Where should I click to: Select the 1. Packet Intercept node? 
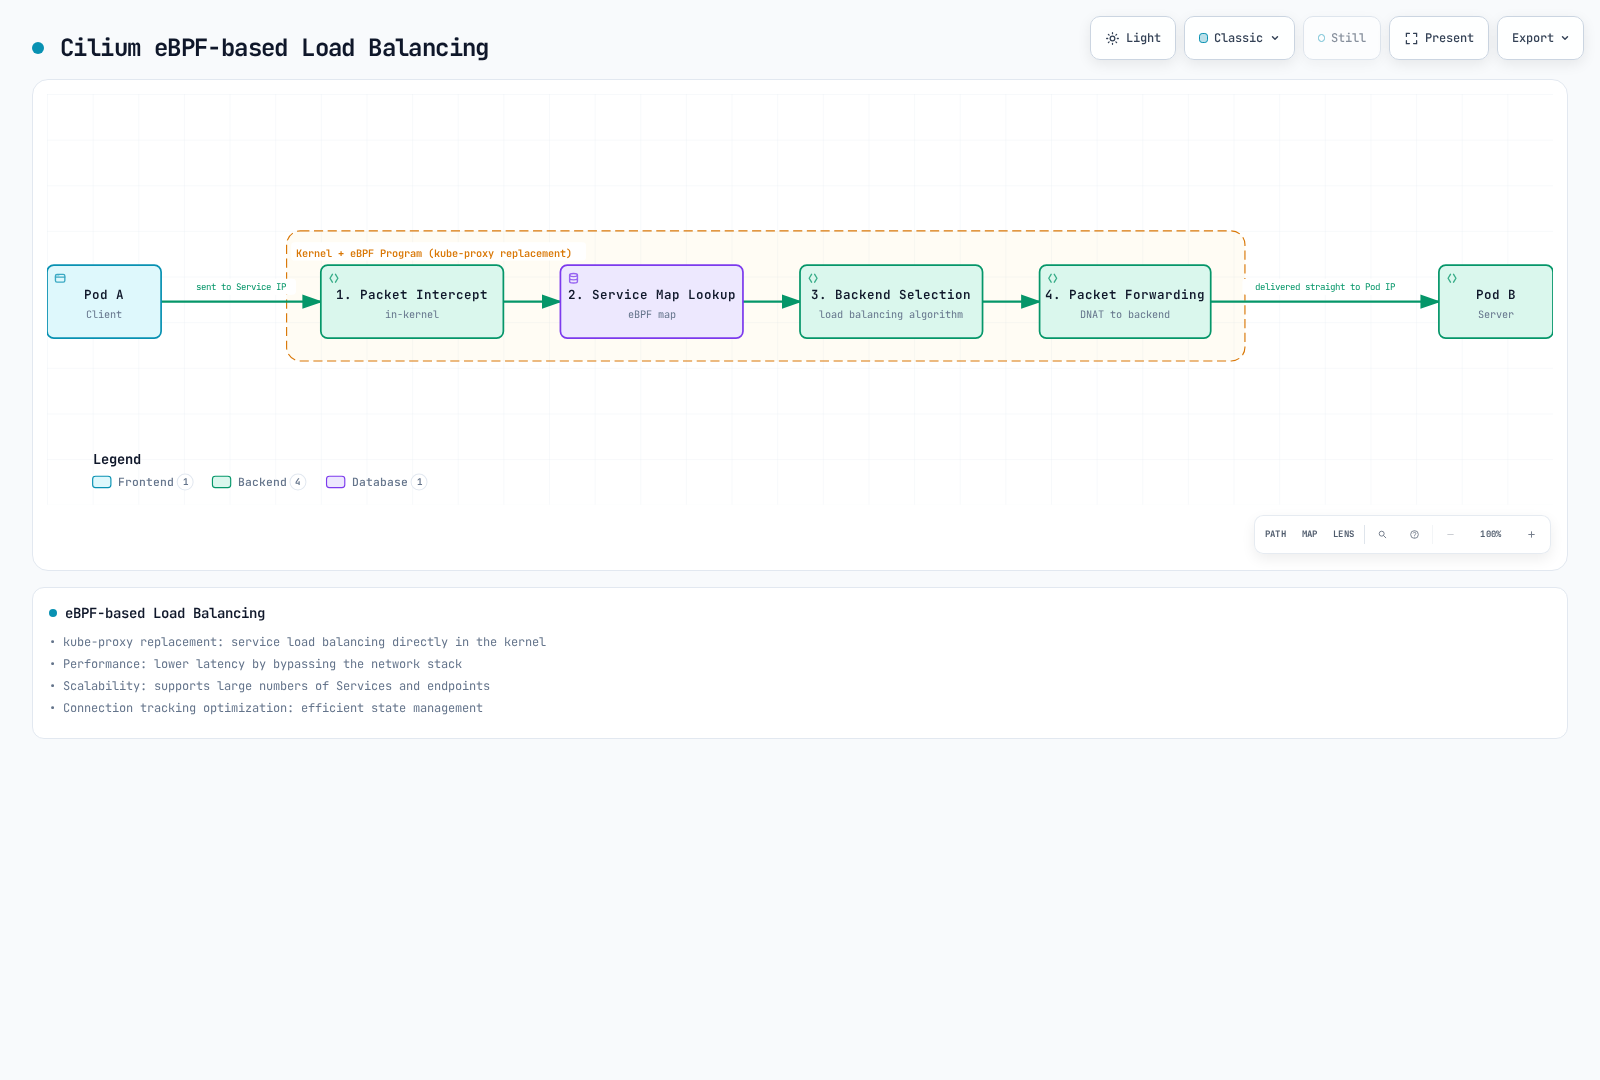click(412, 302)
